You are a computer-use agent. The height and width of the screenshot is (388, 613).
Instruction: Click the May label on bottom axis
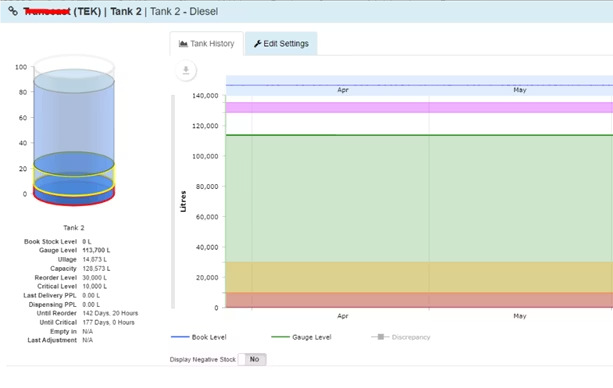520,316
